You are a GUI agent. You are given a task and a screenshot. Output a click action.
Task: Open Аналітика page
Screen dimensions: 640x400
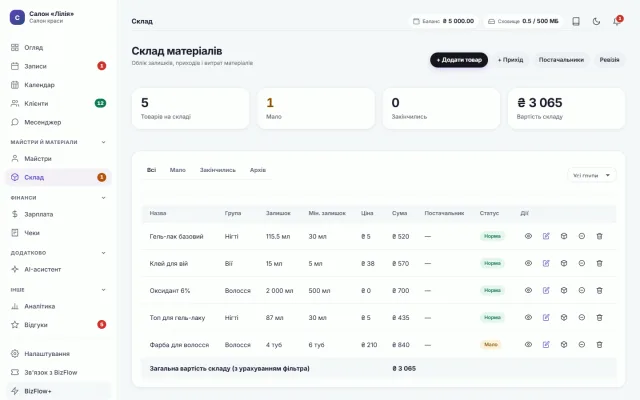click(x=58, y=306)
